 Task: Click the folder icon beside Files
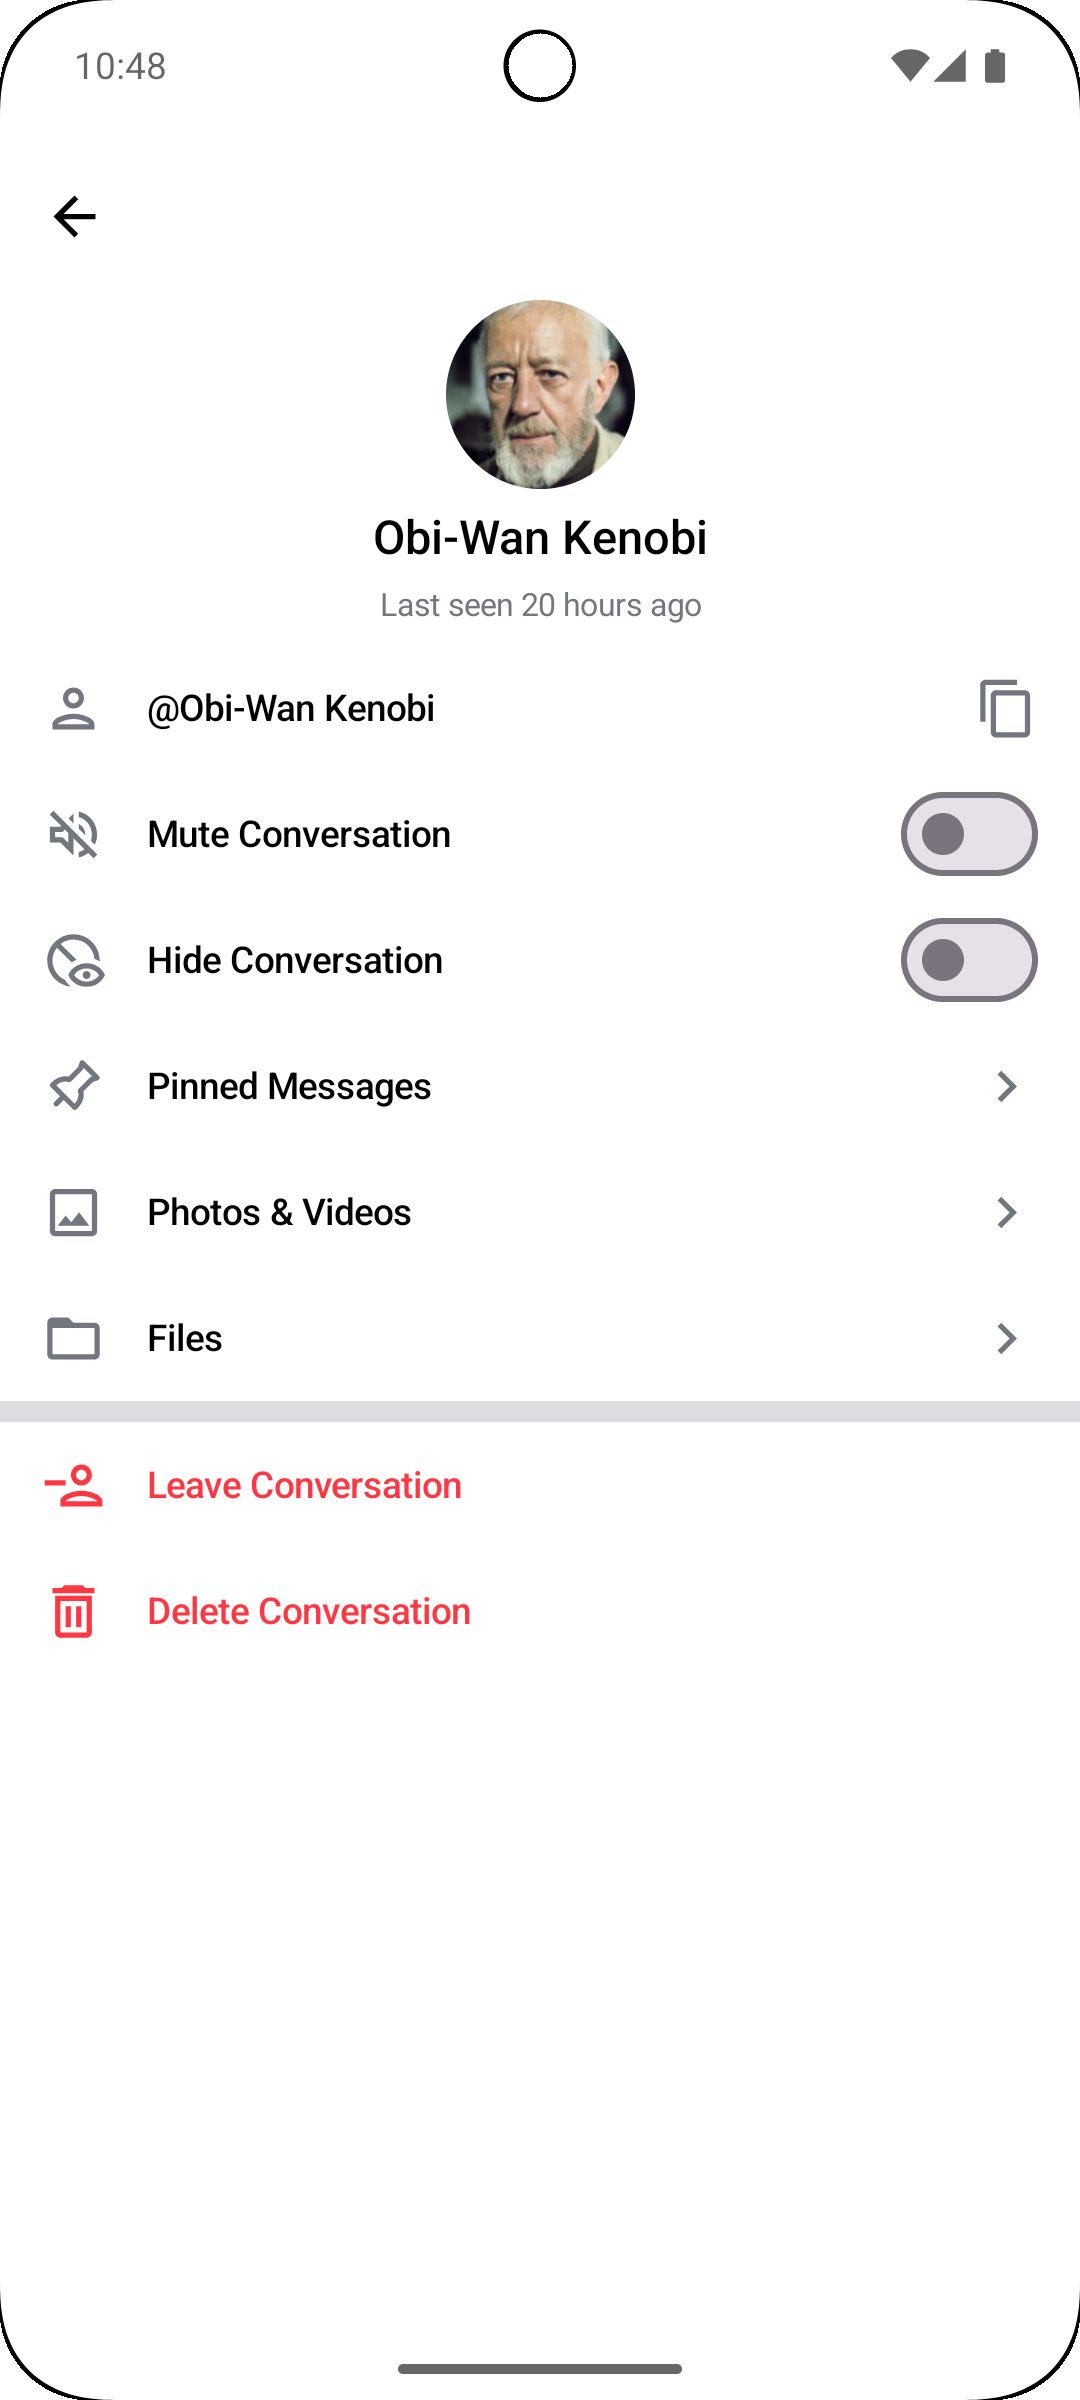[74, 1338]
